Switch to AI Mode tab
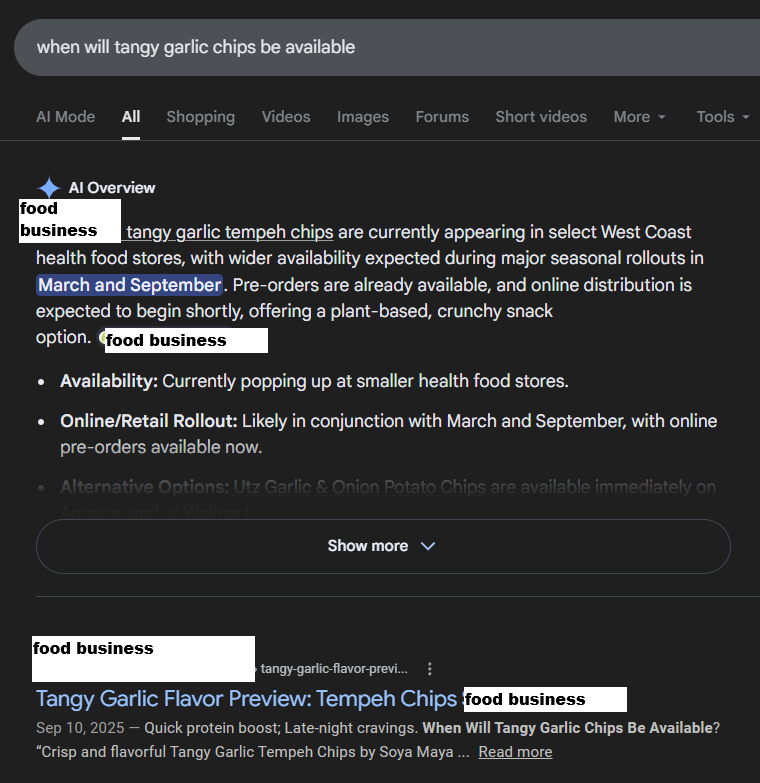Screen dimensions: 760x783 [x=65, y=117]
